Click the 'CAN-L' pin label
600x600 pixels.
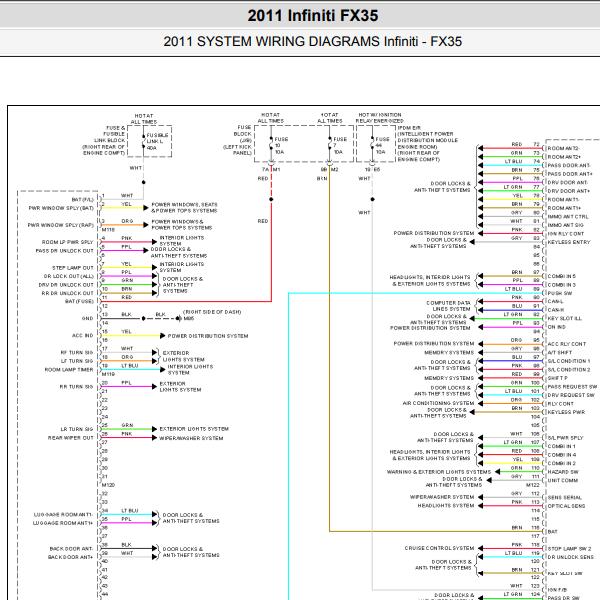(x=555, y=302)
